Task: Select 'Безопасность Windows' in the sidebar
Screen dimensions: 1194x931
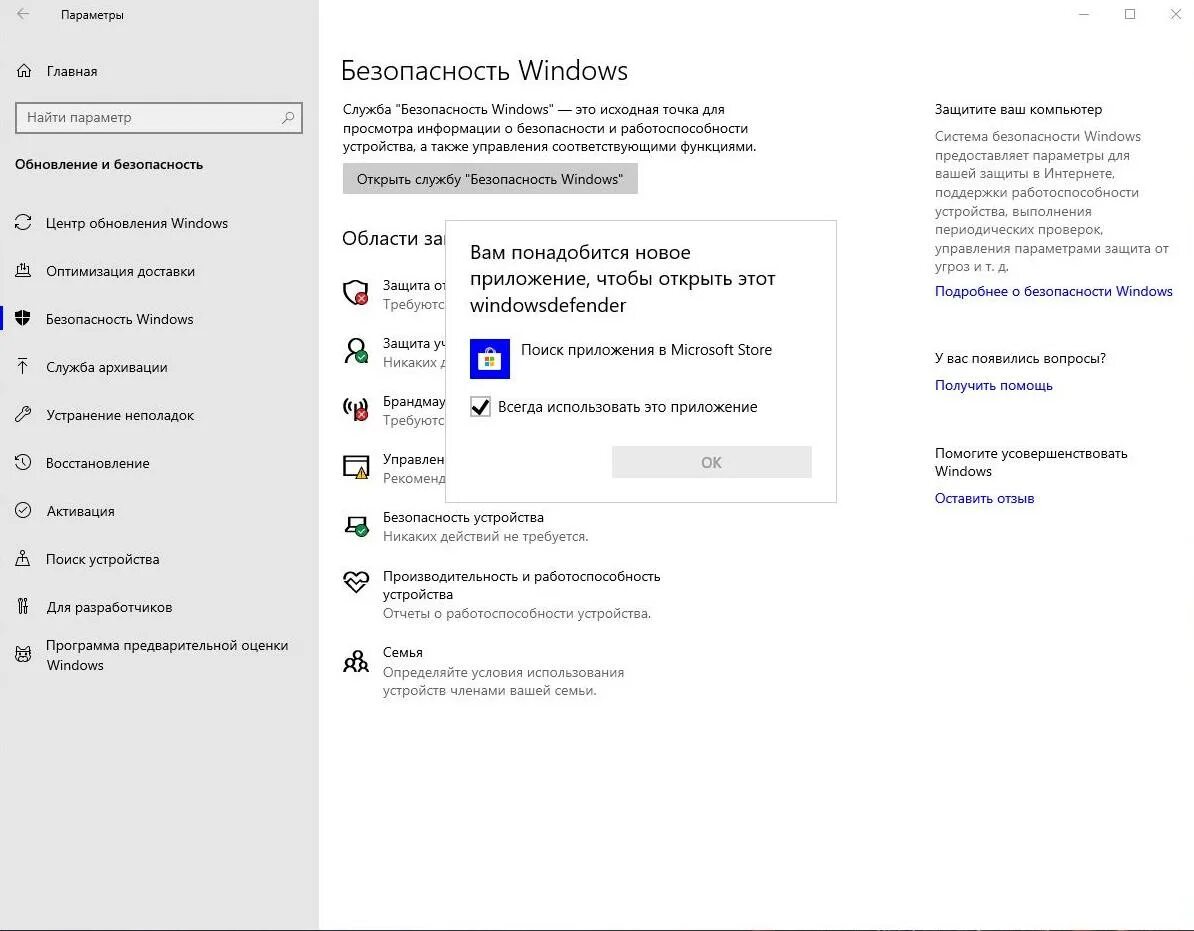Action: tap(120, 319)
